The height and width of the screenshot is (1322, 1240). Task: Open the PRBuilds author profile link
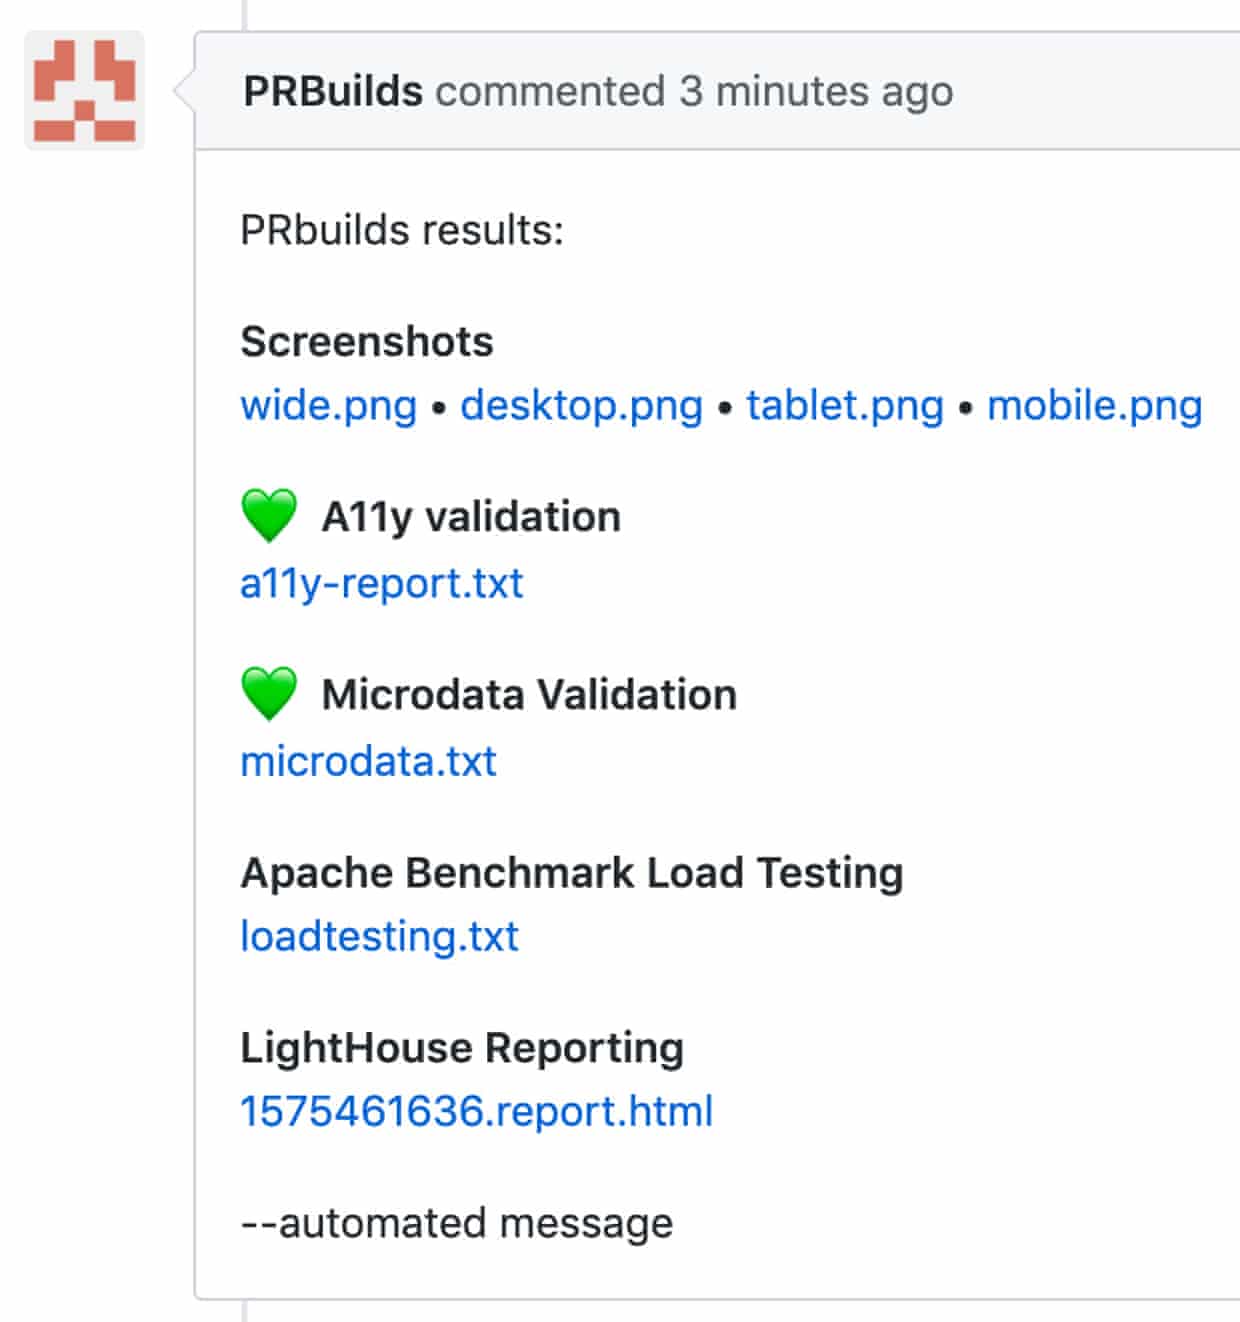click(x=333, y=91)
